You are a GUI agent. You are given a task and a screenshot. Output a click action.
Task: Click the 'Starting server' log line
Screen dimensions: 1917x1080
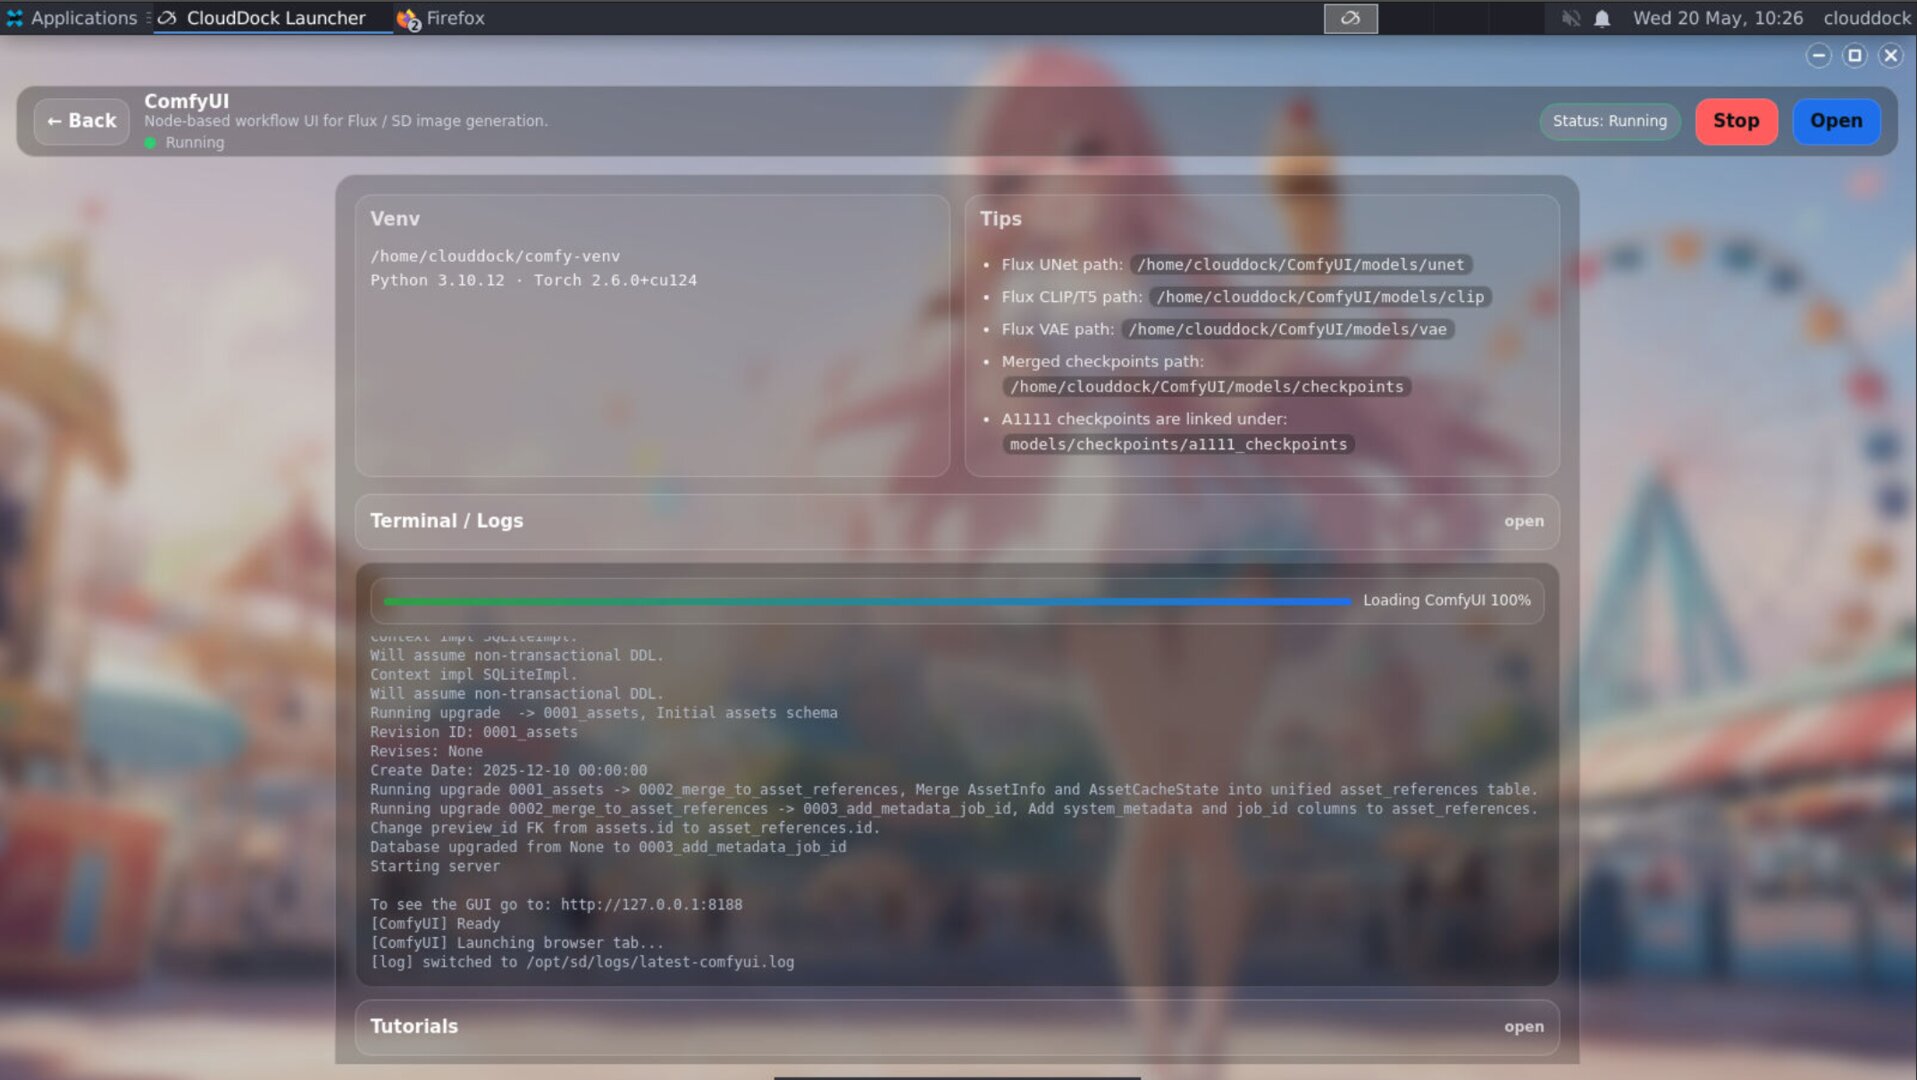click(435, 867)
